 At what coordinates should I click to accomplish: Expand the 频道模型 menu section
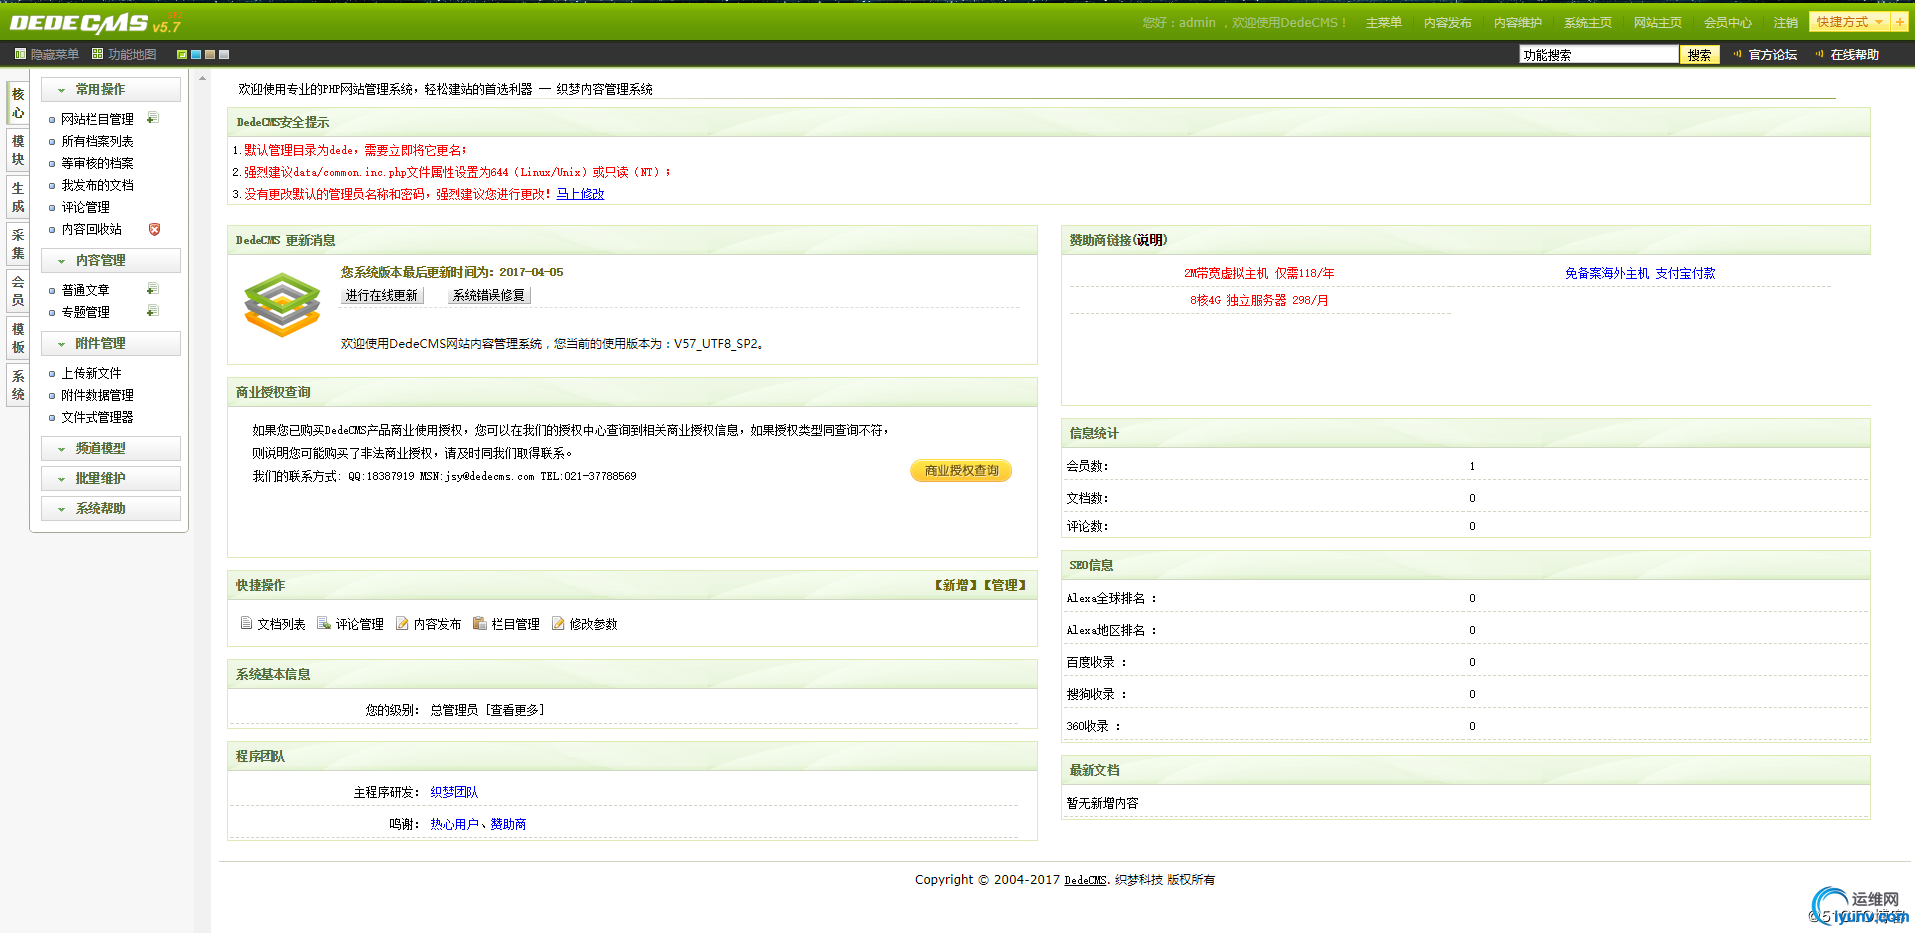point(111,448)
